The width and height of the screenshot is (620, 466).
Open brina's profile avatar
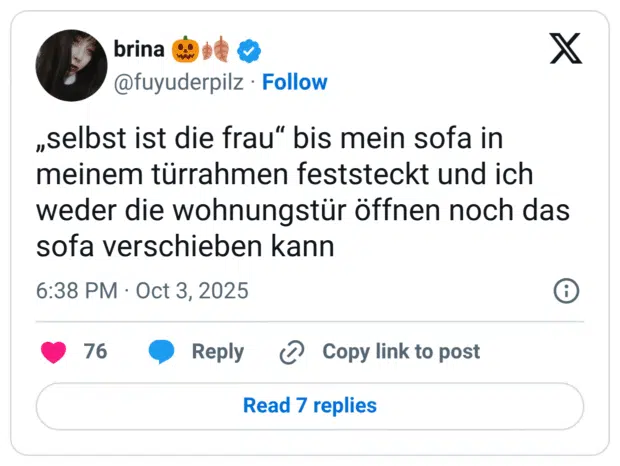[x=71, y=65]
